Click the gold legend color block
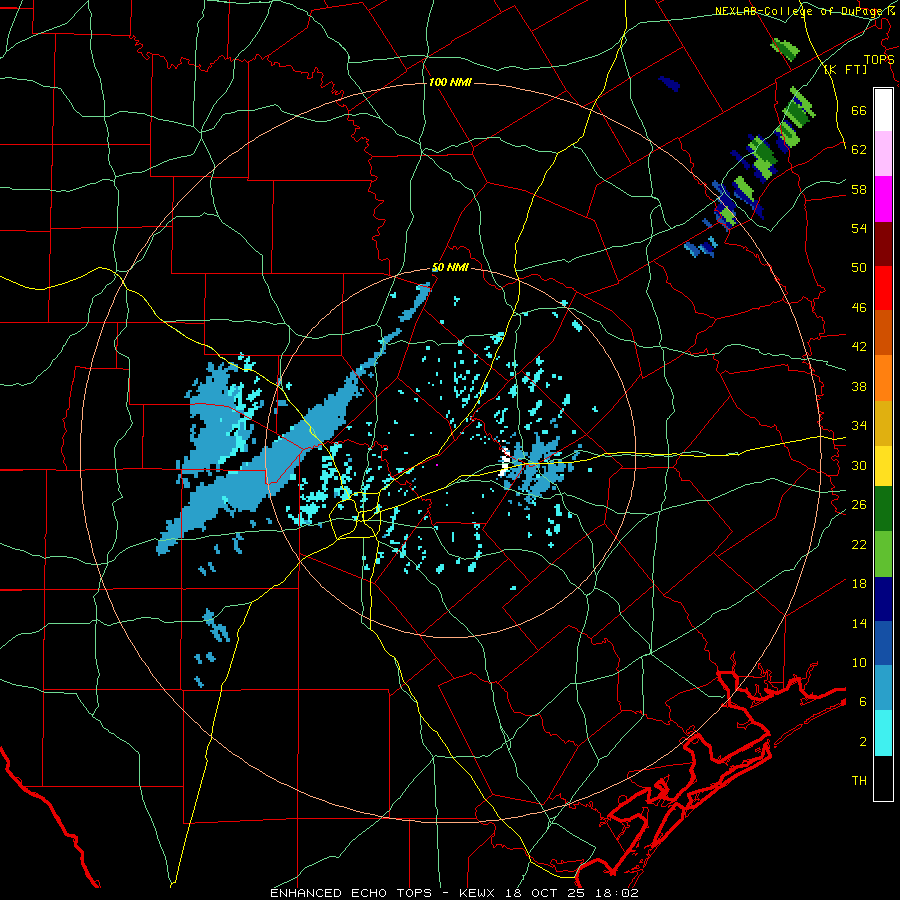900x900 pixels. 883,422
